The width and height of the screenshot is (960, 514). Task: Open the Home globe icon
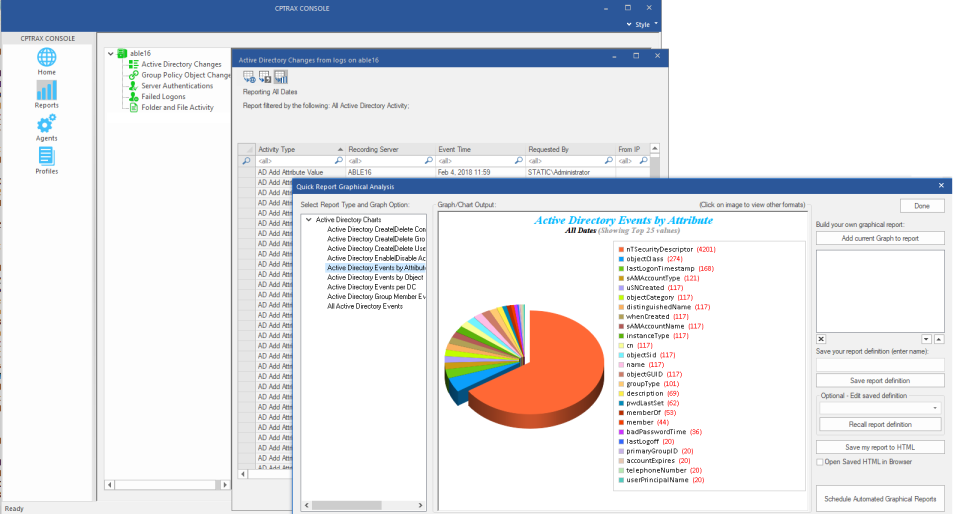(x=47, y=58)
